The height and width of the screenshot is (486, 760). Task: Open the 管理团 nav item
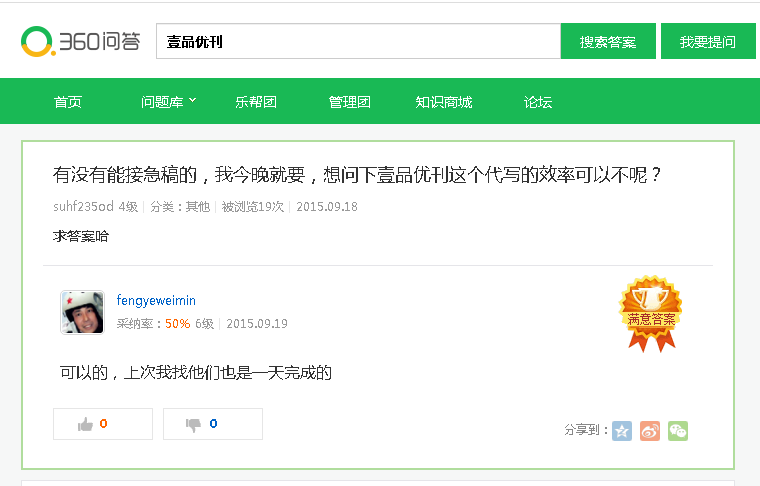pyautogui.click(x=349, y=102)
